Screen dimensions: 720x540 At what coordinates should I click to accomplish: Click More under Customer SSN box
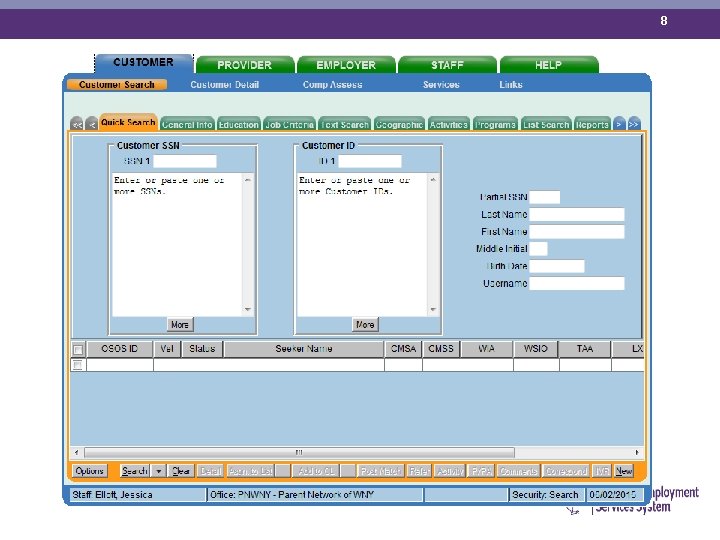point(180,325)
